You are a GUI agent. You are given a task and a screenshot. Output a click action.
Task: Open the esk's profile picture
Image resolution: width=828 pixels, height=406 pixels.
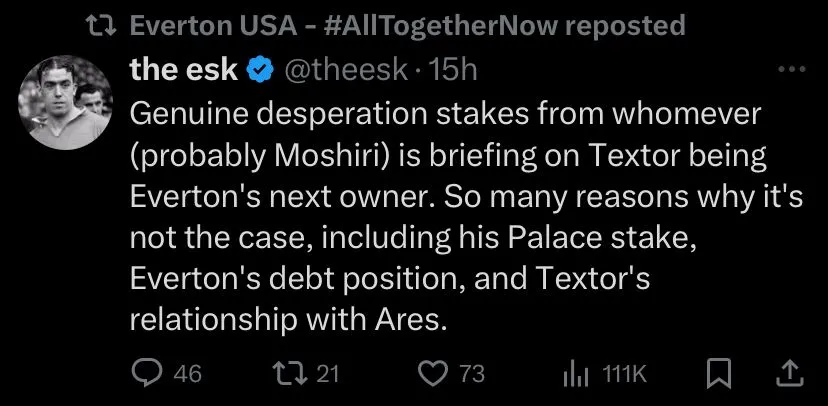coord(65,103)
